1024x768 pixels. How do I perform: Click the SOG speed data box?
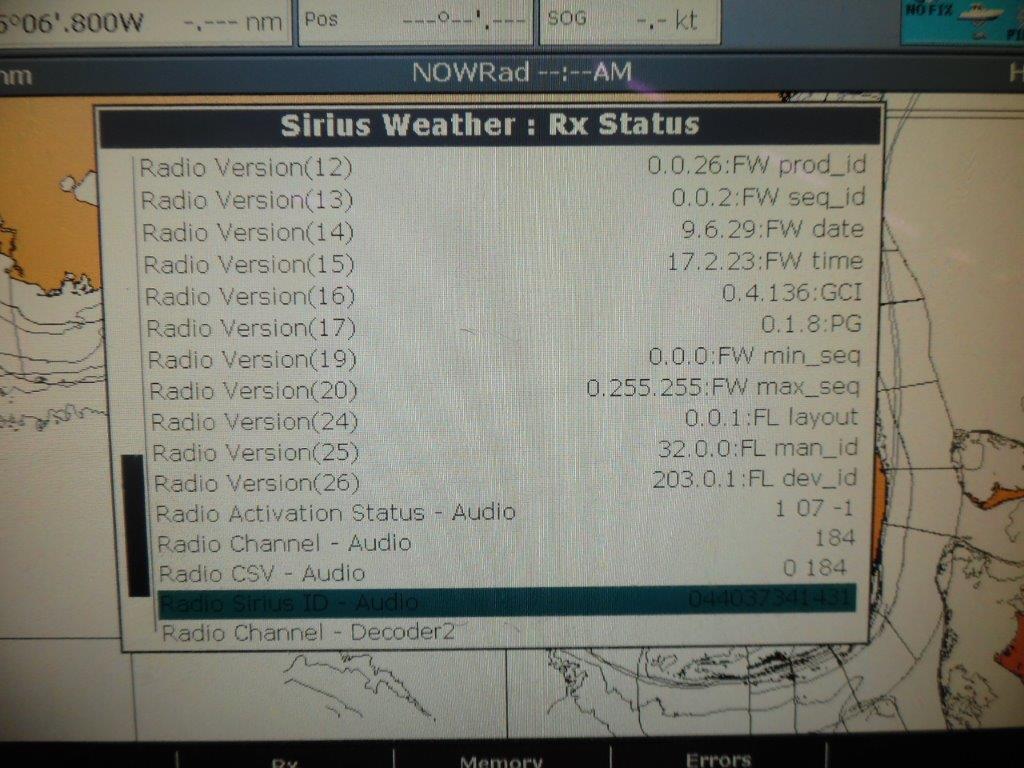click(x=630, y=22)
